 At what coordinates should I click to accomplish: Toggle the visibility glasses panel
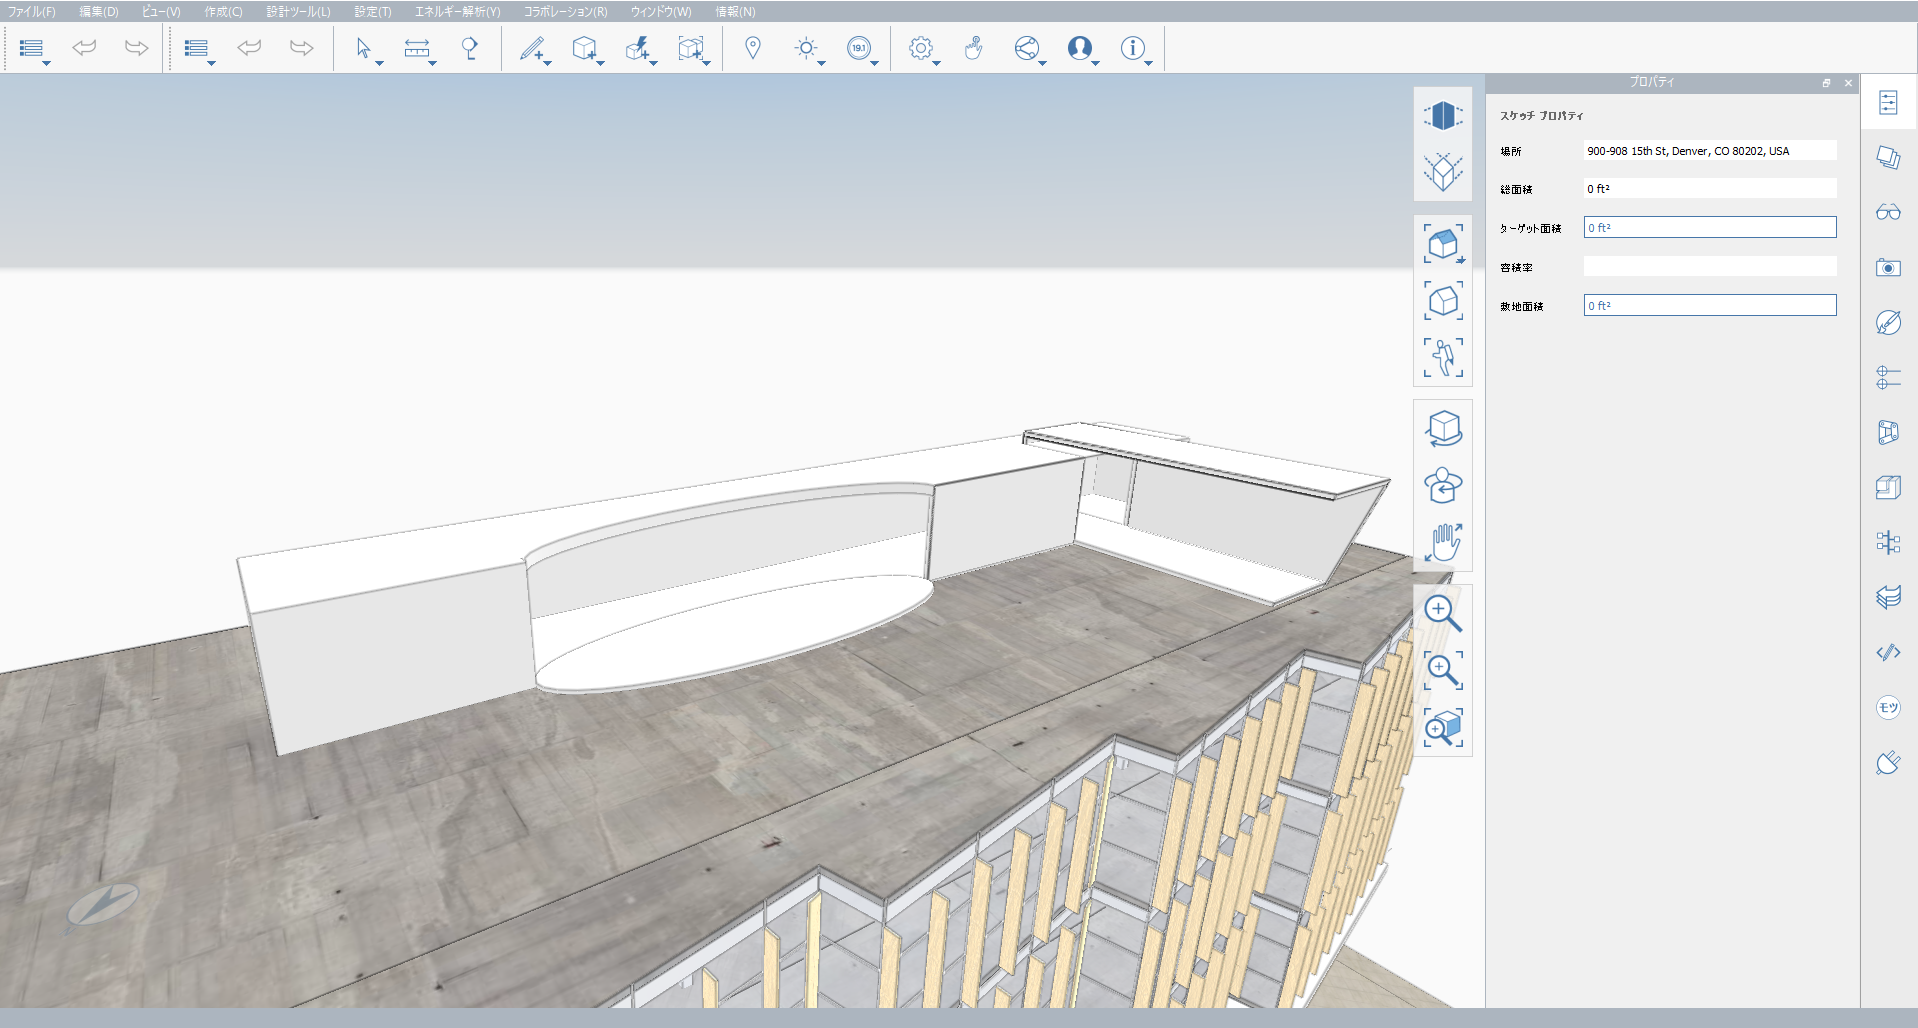(1888, 212)
